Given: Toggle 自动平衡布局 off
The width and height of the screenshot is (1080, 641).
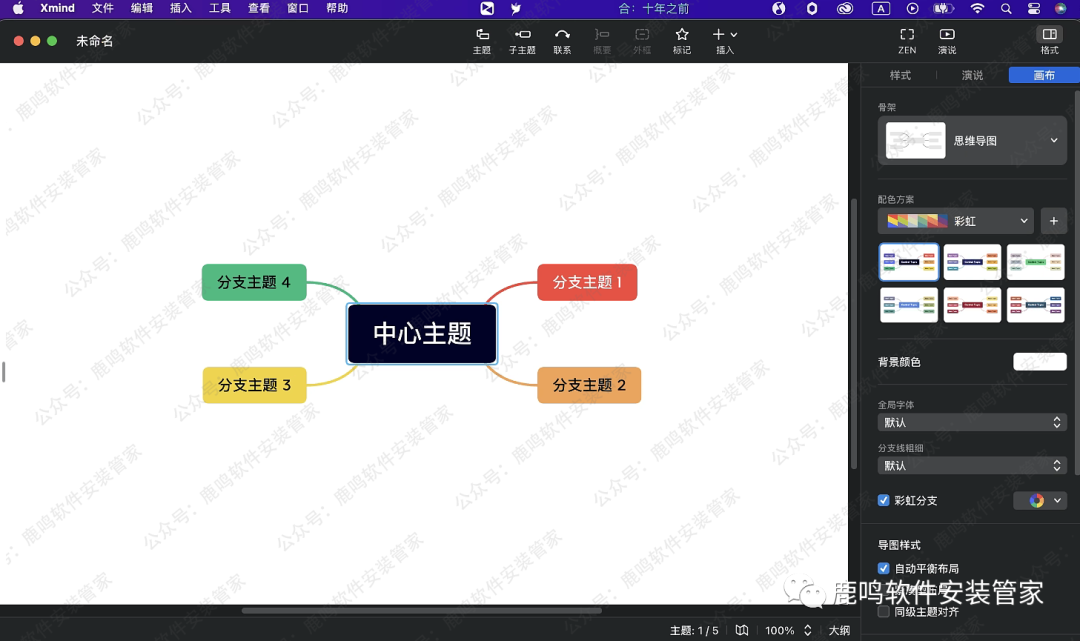Looking at the screenshot, I should 883,567.
